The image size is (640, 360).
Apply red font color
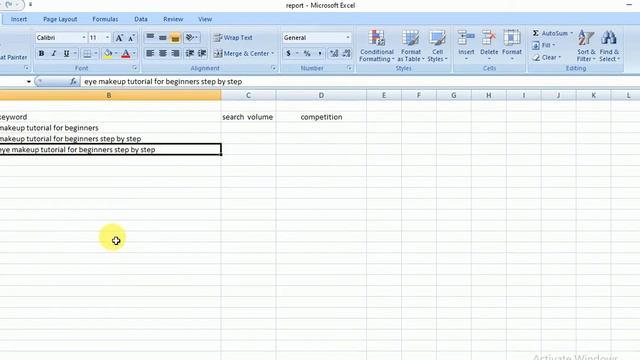click(x=126, y=53)
